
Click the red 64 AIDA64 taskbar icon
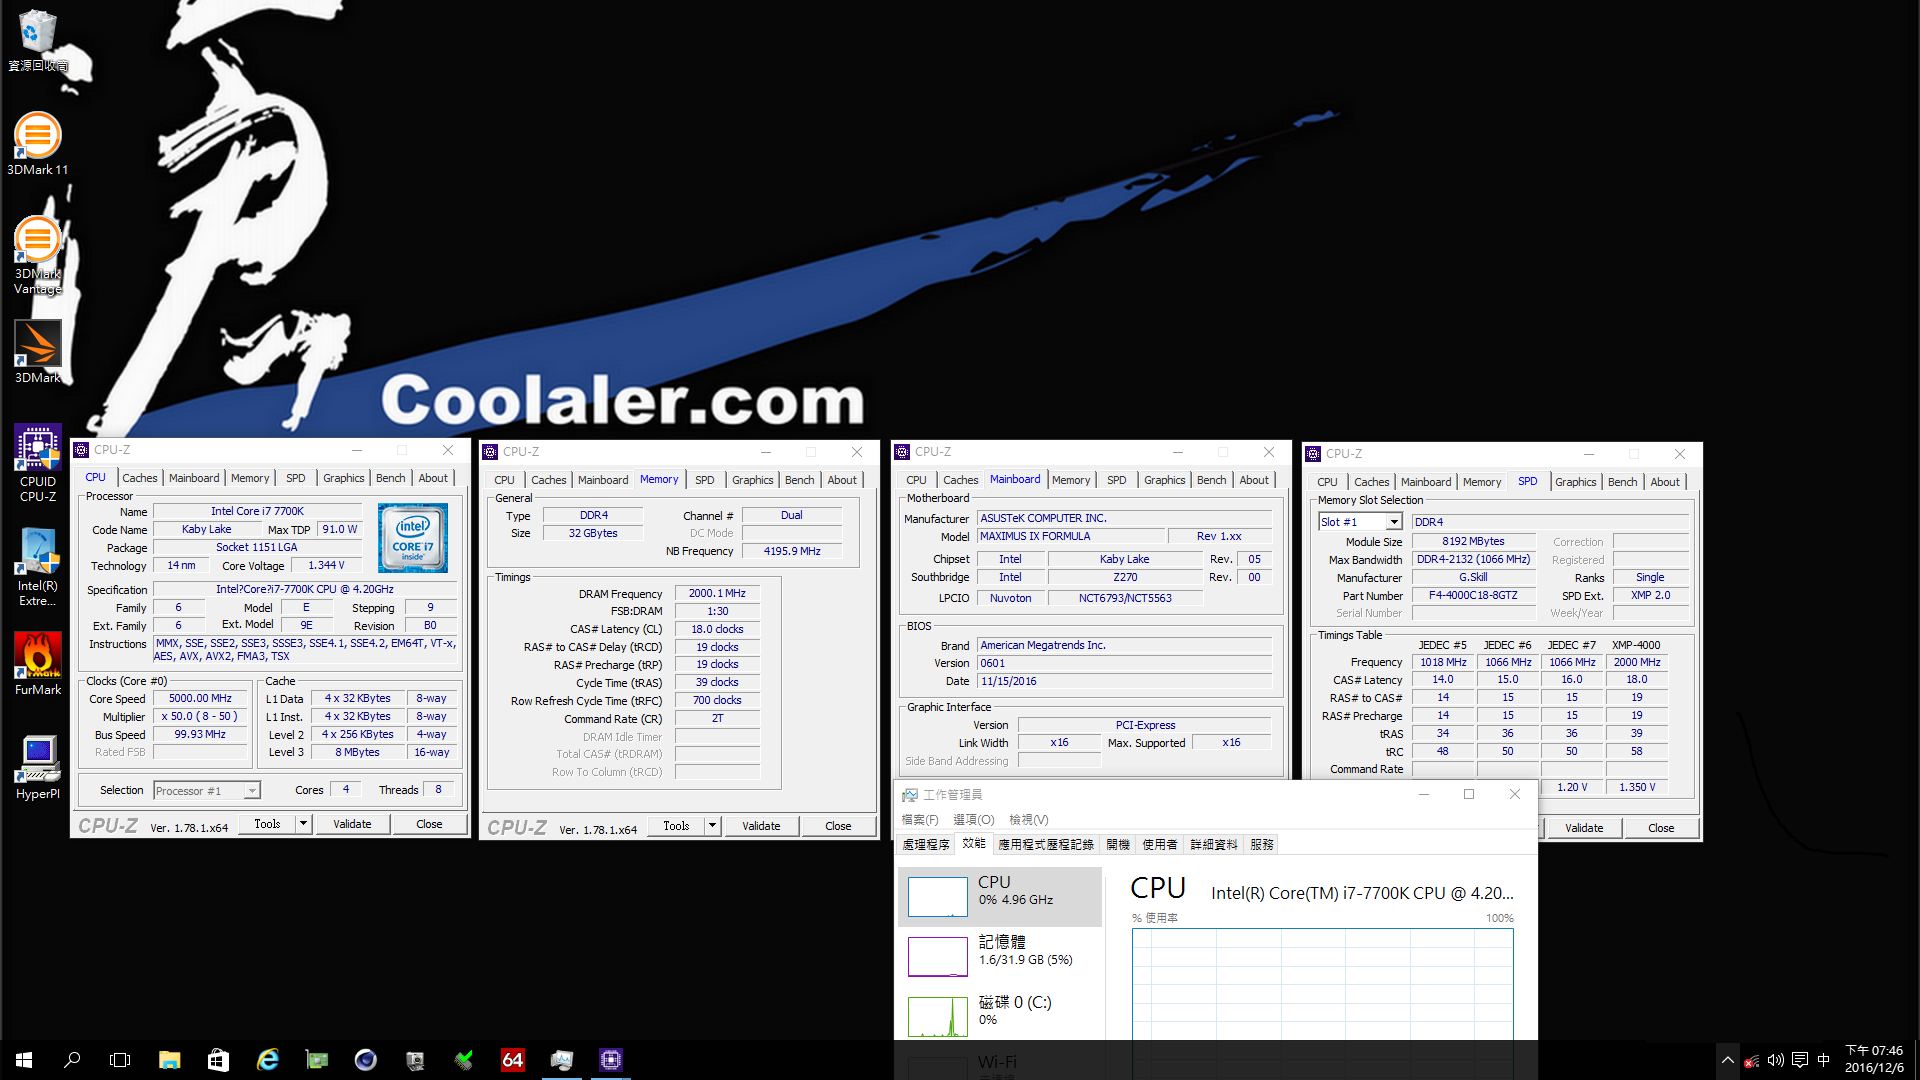512,1060
